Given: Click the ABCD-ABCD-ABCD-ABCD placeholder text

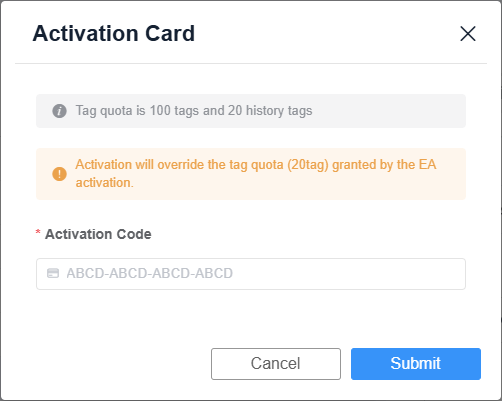Looking at the screenshot, I should pos(149,273).
